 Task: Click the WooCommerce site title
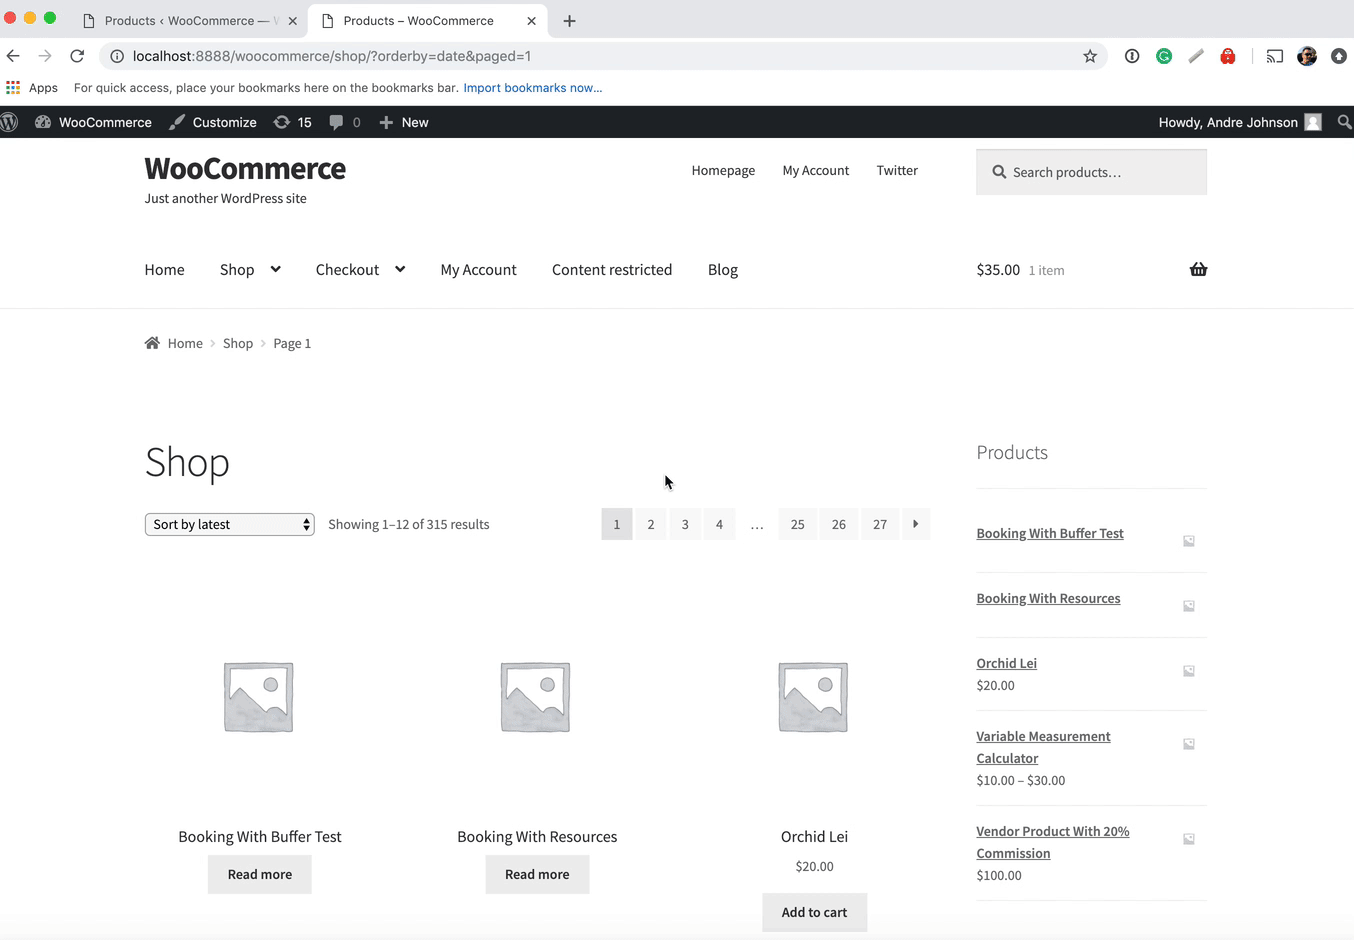tap(245, 169)
